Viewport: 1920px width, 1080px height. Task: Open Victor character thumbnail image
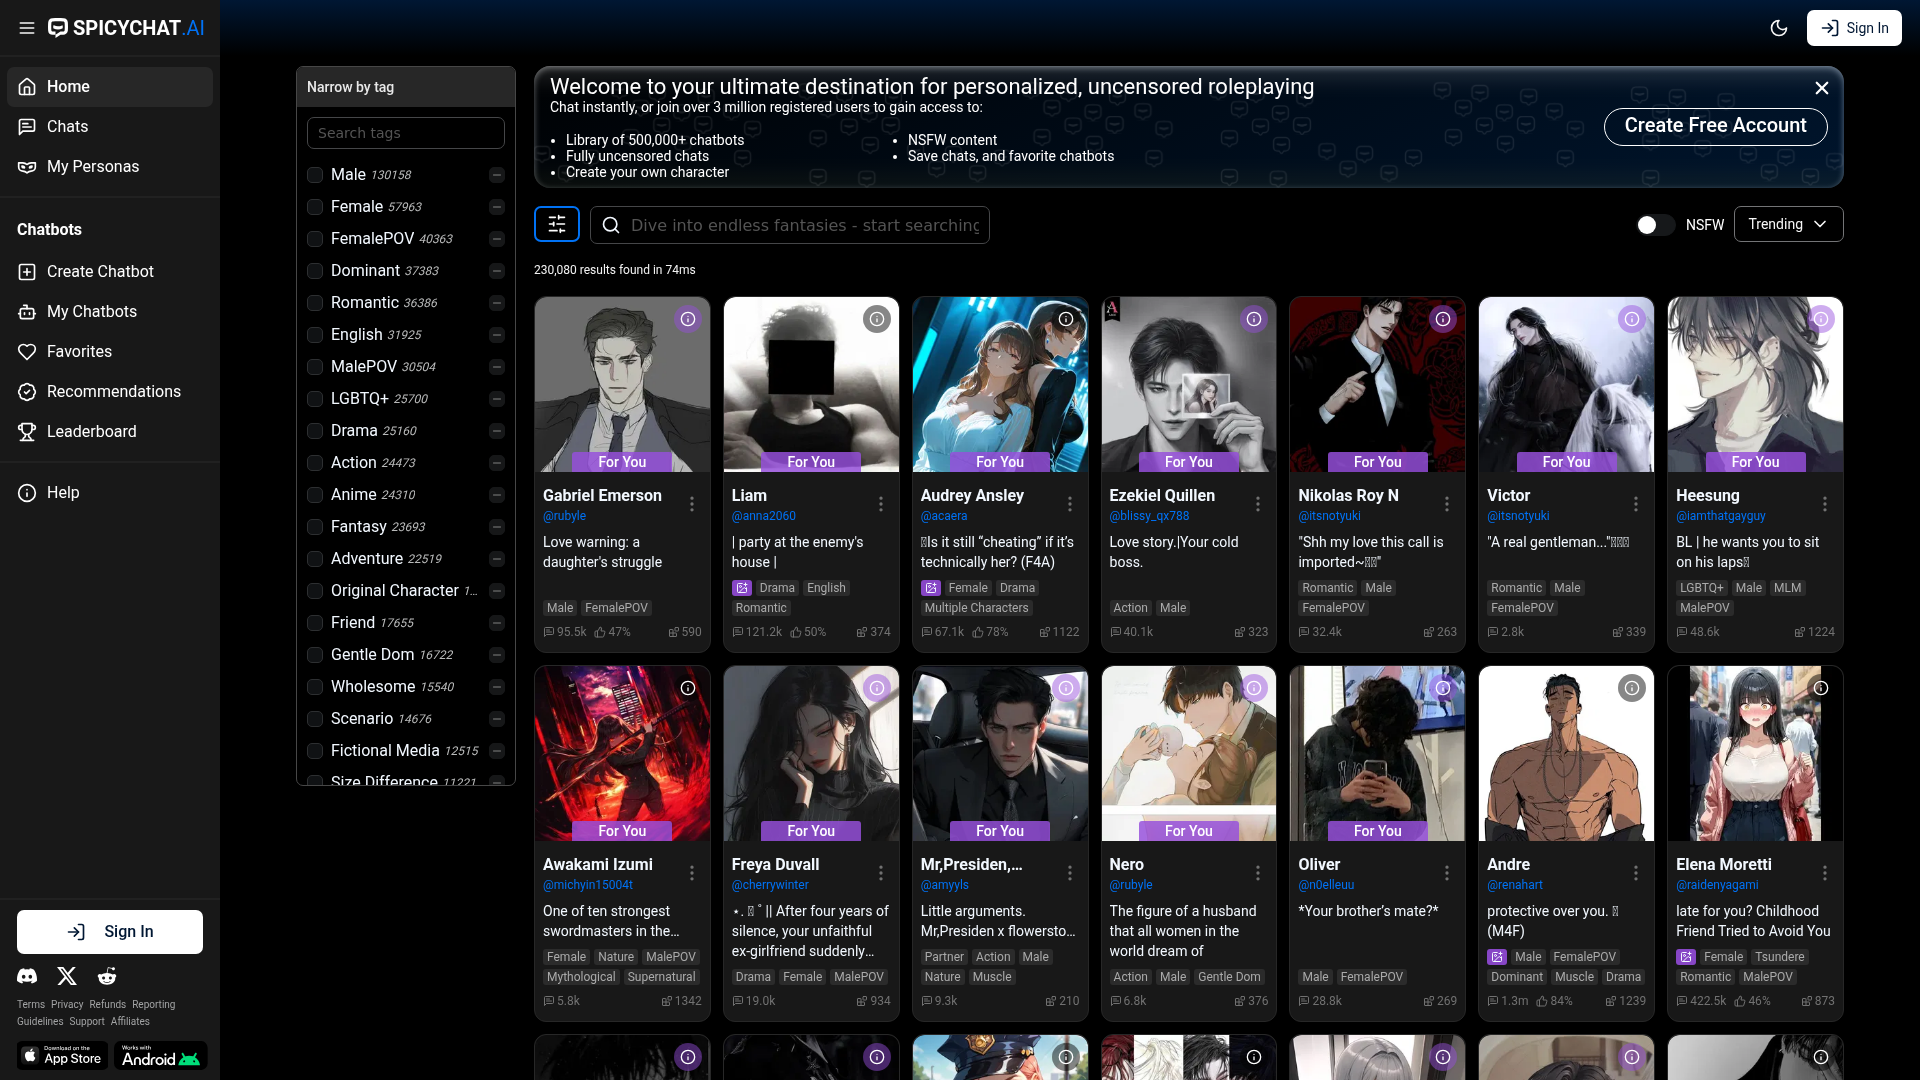(1566, 385)
